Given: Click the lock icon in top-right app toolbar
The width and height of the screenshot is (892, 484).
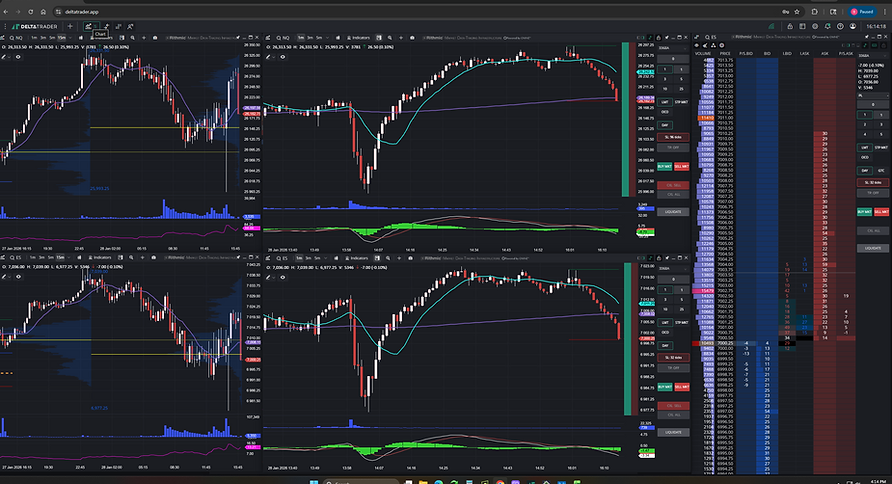Looking at the screenshot, I should coord(790,26).
